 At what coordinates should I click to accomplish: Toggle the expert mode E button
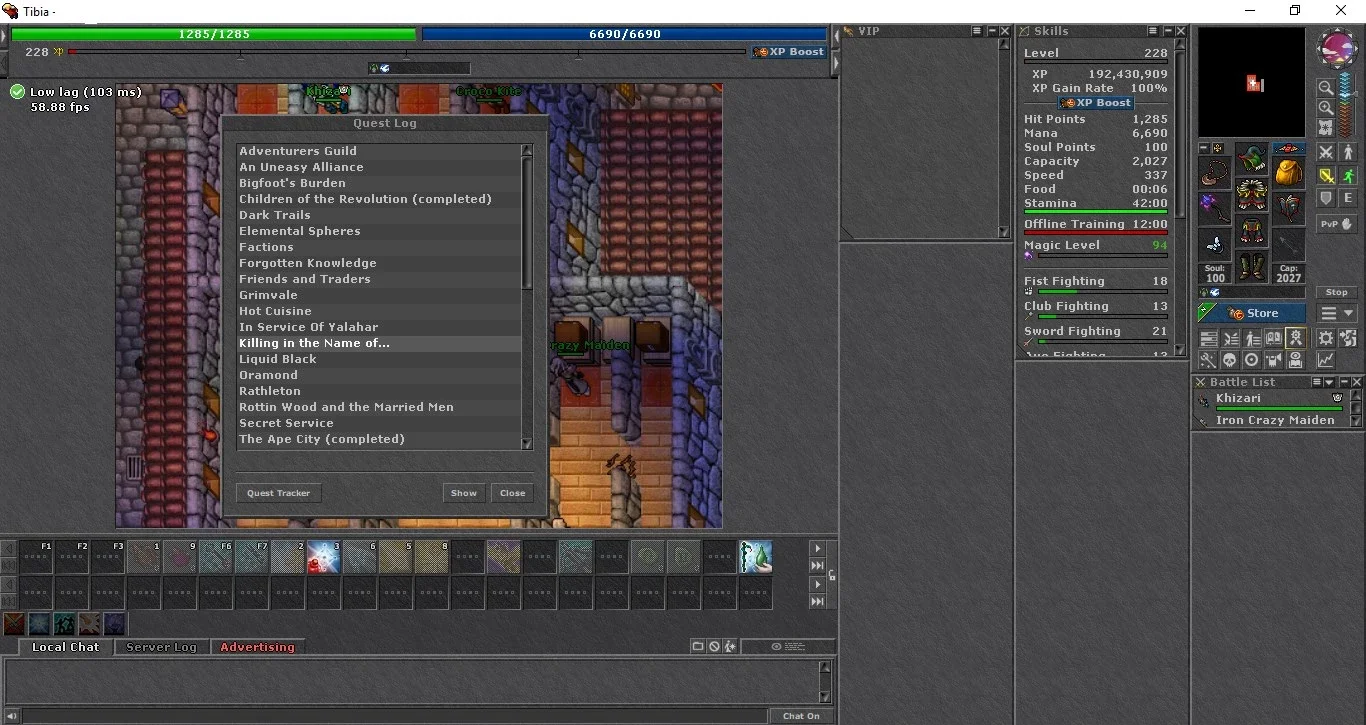[1348, 198]
